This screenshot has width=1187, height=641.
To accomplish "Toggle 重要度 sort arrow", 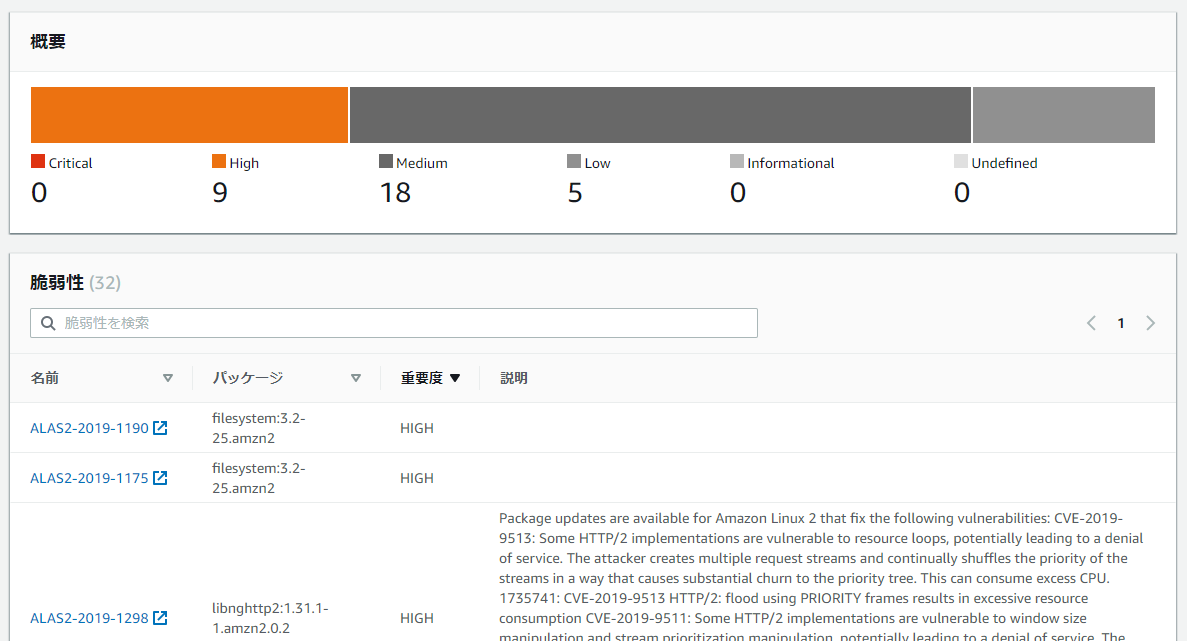I will 455,378.
